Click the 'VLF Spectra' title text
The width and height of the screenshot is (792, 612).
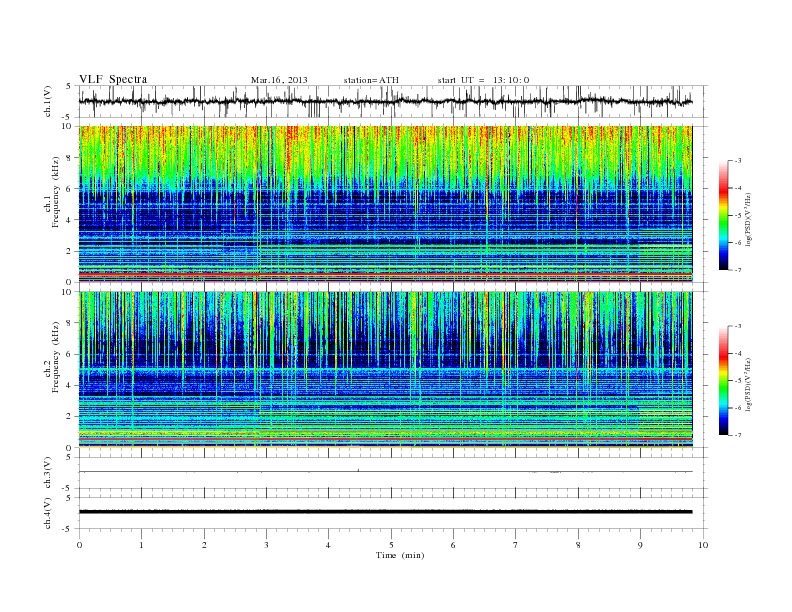coord(113,79)
